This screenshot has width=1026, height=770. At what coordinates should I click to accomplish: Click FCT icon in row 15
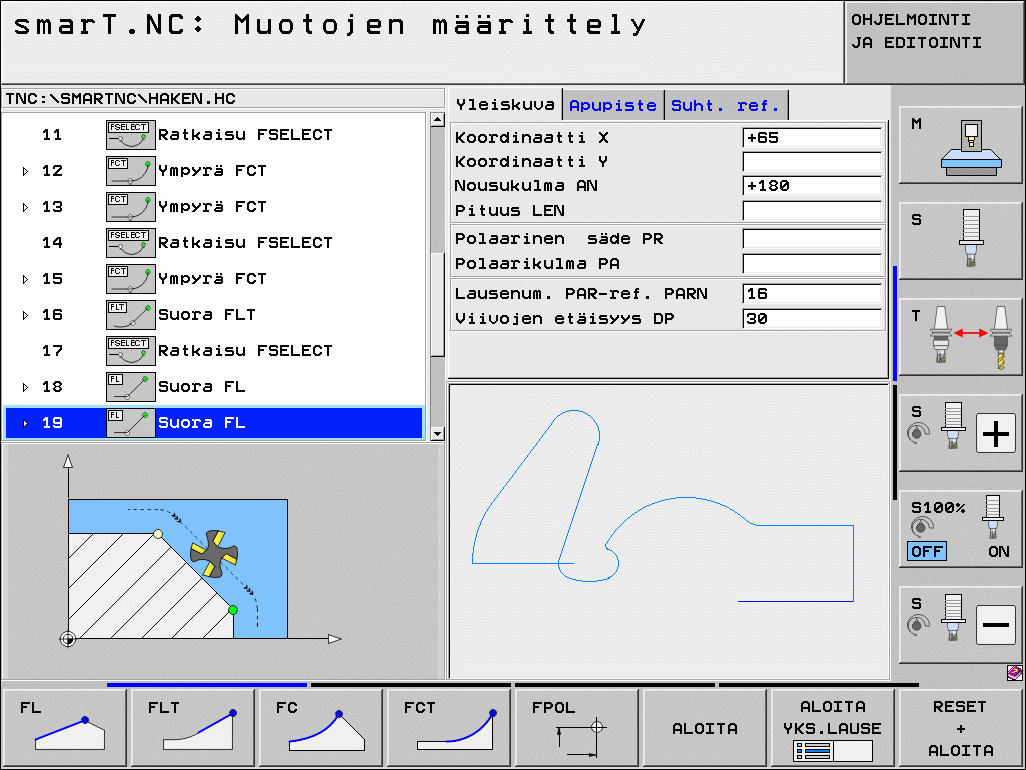131,279
